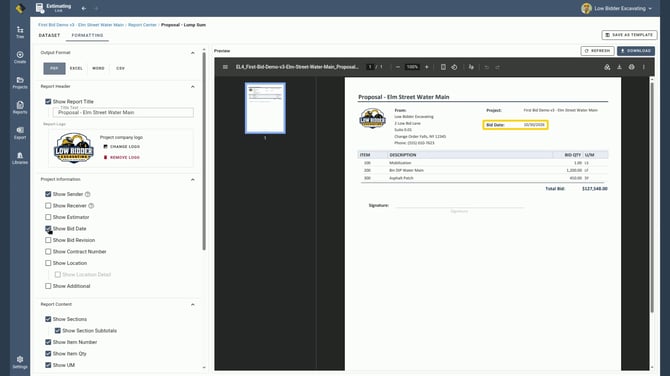Check Show Contract Number option
Viewport: 670px width, 376px height.
pyautogui.click(x=48, y=252)
